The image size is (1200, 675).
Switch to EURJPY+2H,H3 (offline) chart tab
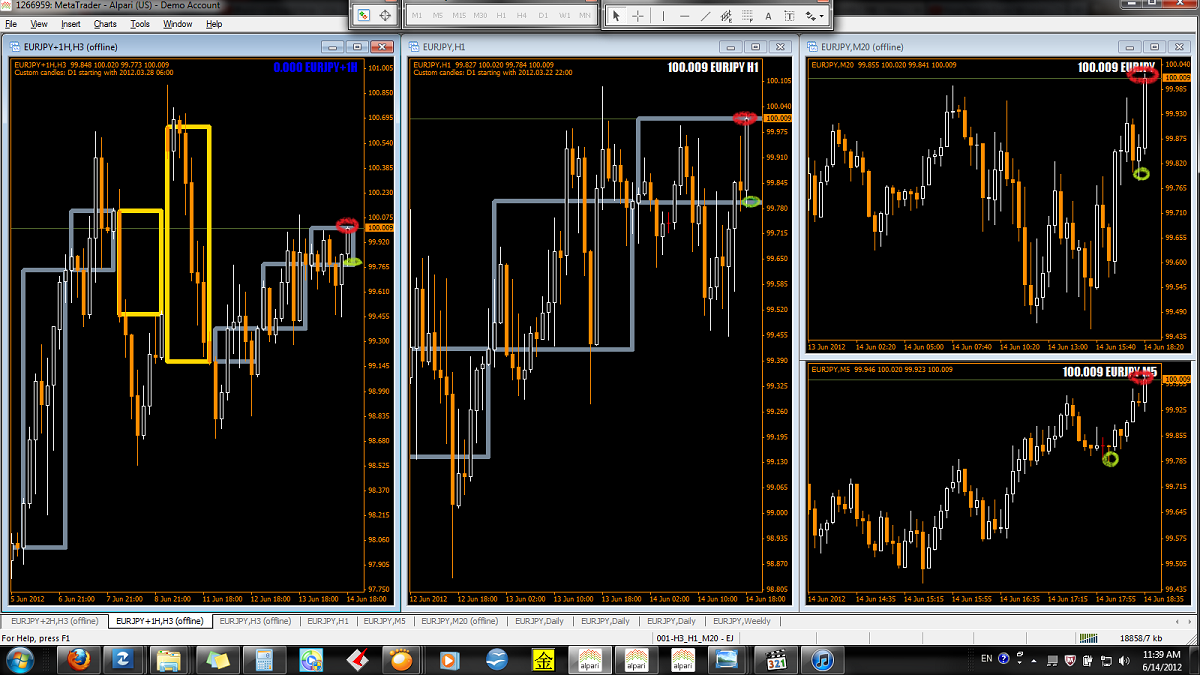(54, 621)
